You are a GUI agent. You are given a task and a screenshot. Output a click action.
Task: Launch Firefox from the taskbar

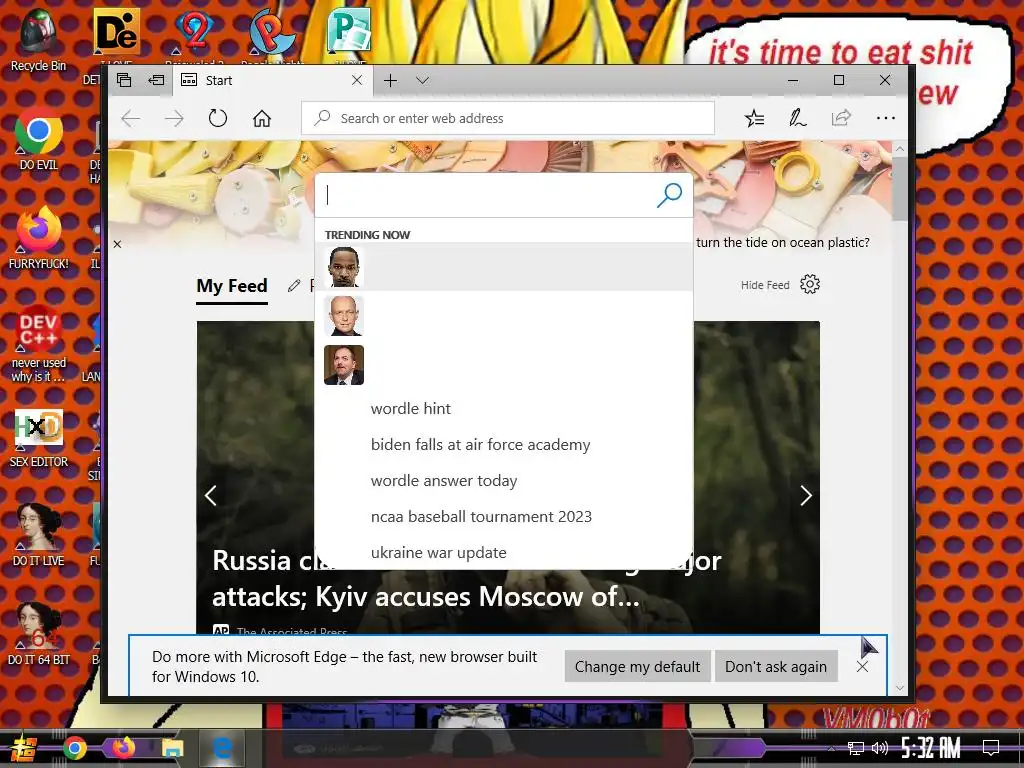click(123, 748)
